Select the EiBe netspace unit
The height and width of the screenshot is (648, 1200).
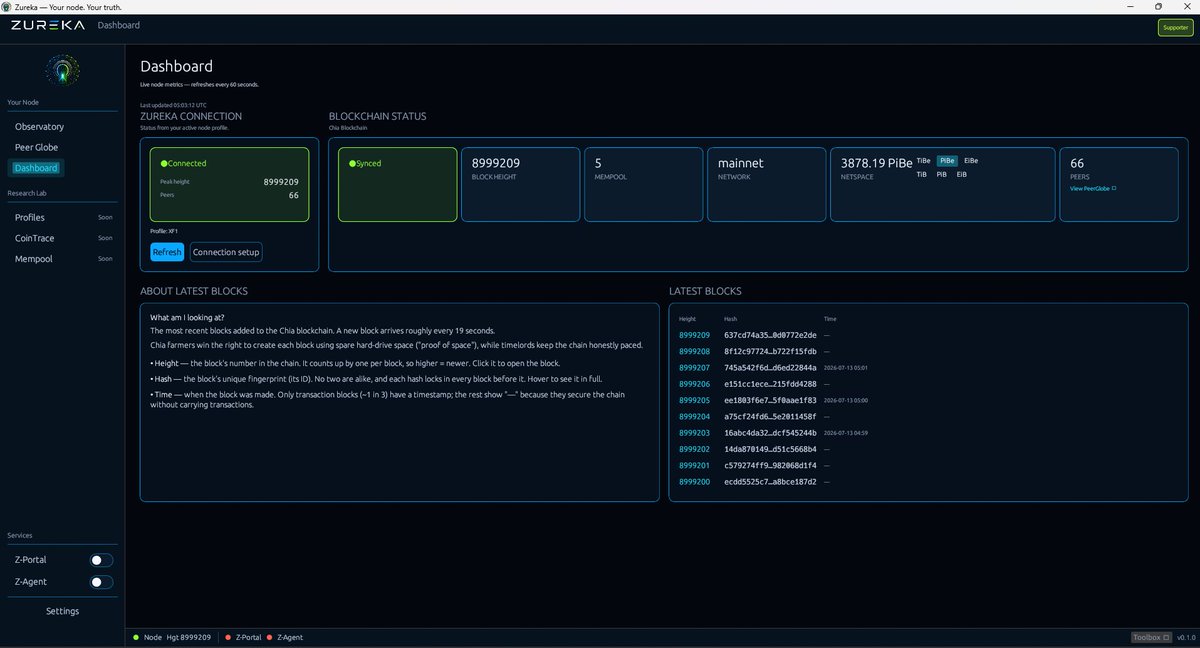pos(971,160)
